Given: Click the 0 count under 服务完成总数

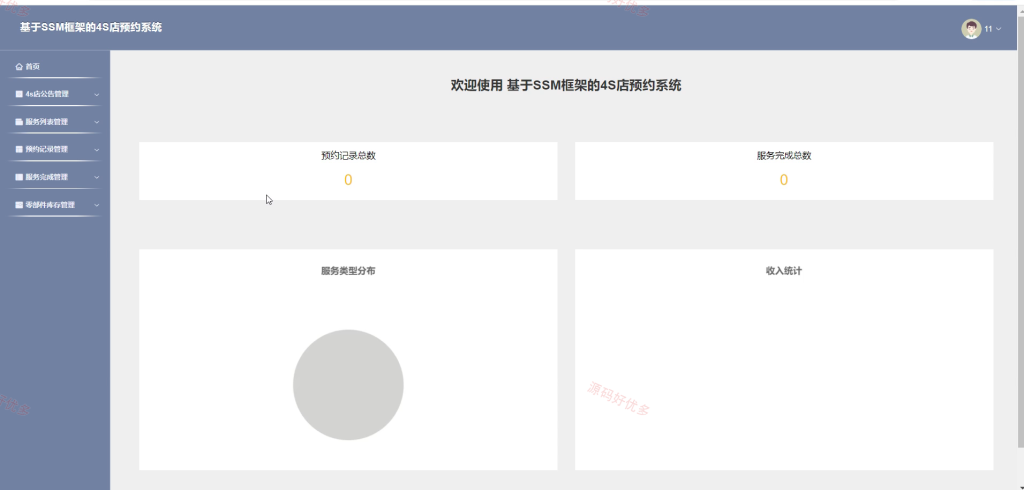Looking at the screenshot, I should point(784,180).
